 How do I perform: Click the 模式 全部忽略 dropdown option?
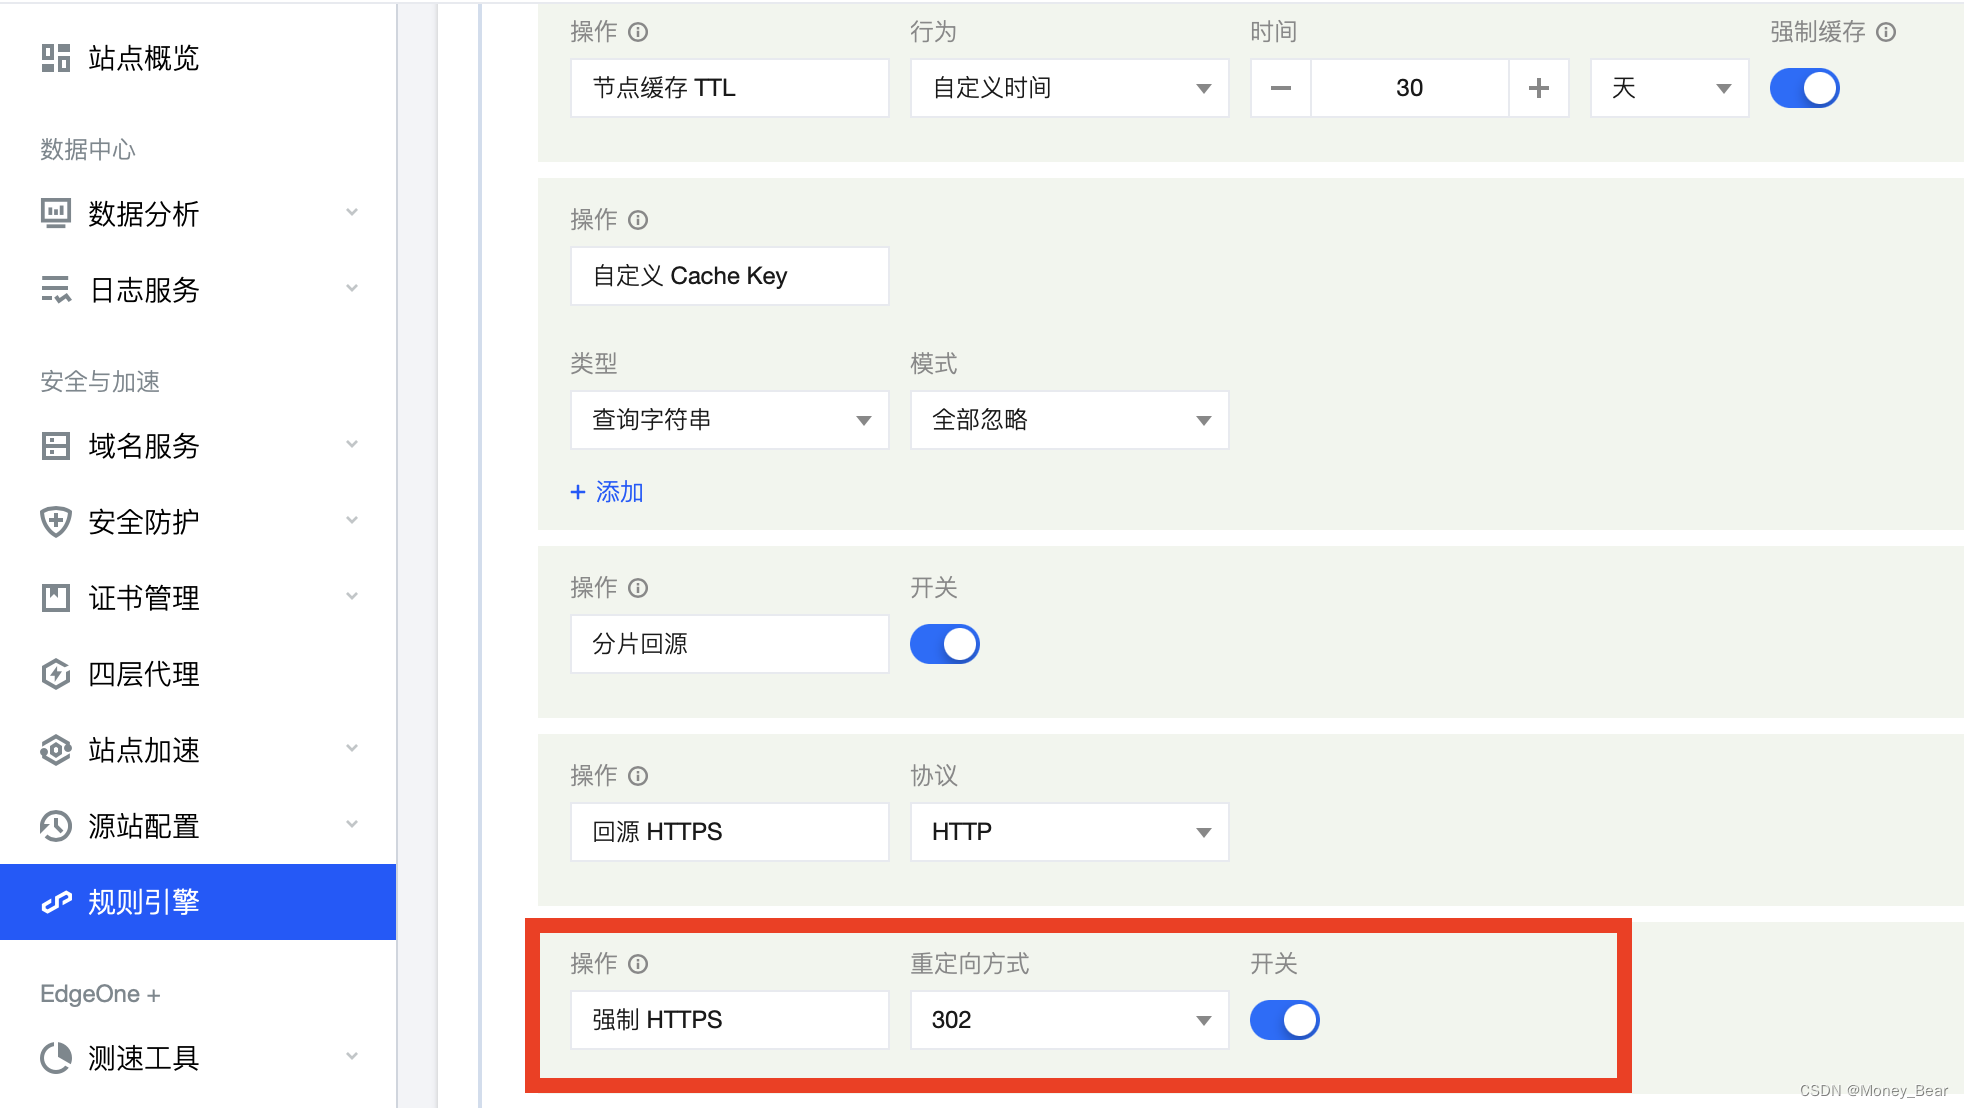pyautogui.click(x=1064, y=421)
